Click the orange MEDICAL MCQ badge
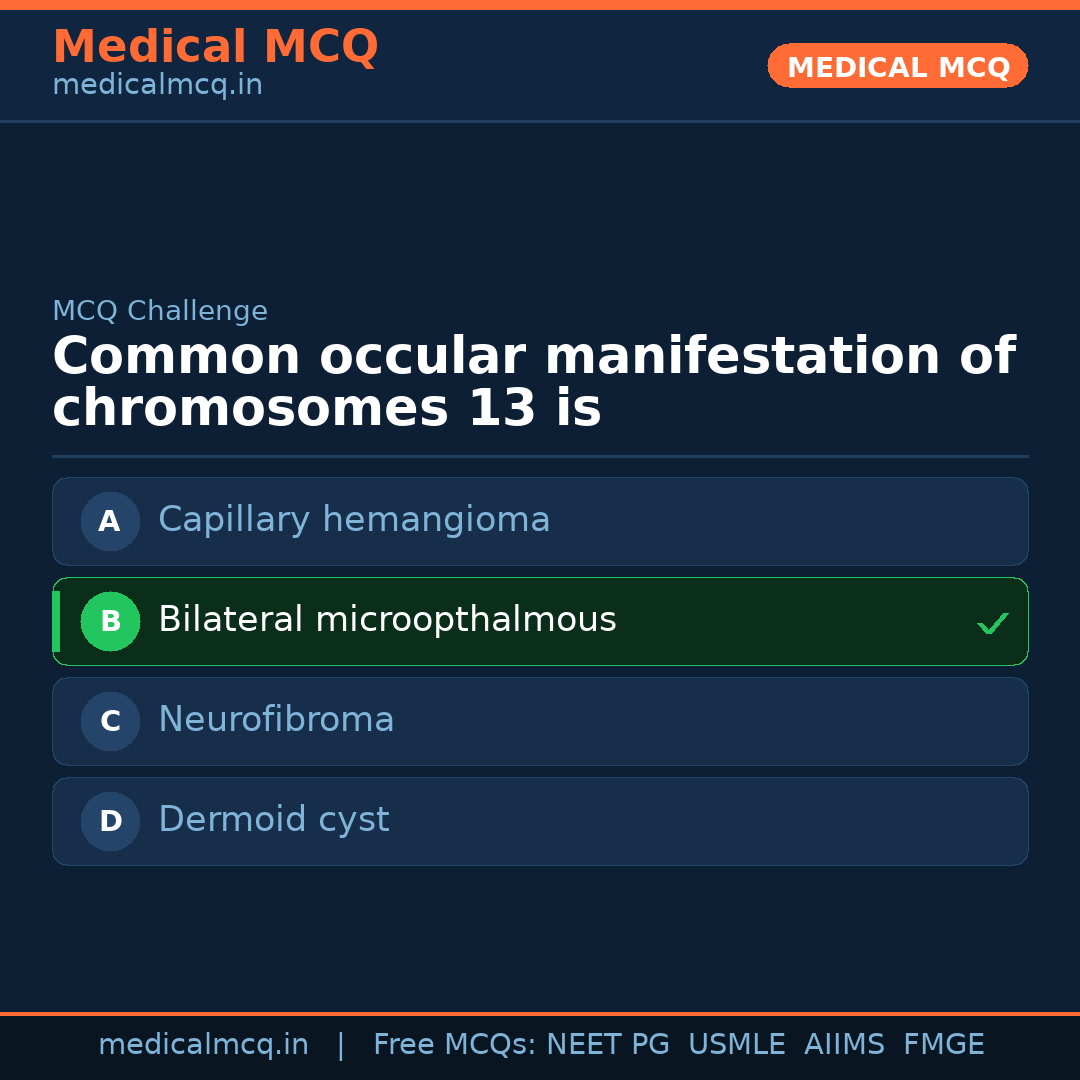The image size is (1080, 1080). point(897,67)
